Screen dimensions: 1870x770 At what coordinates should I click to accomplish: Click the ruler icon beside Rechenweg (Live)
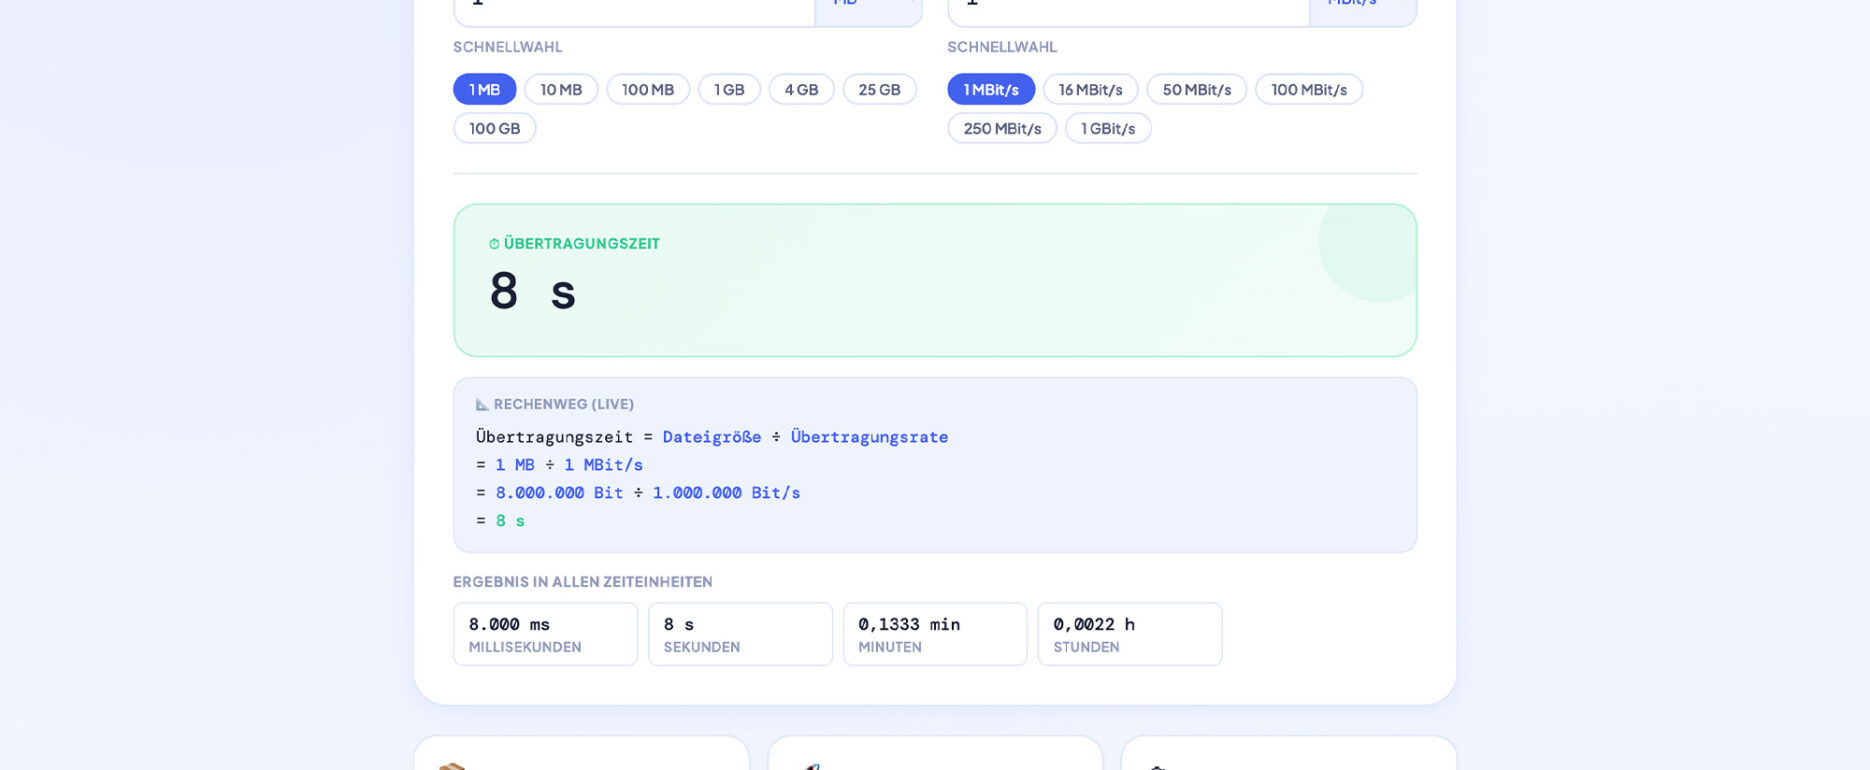(482, 405)
